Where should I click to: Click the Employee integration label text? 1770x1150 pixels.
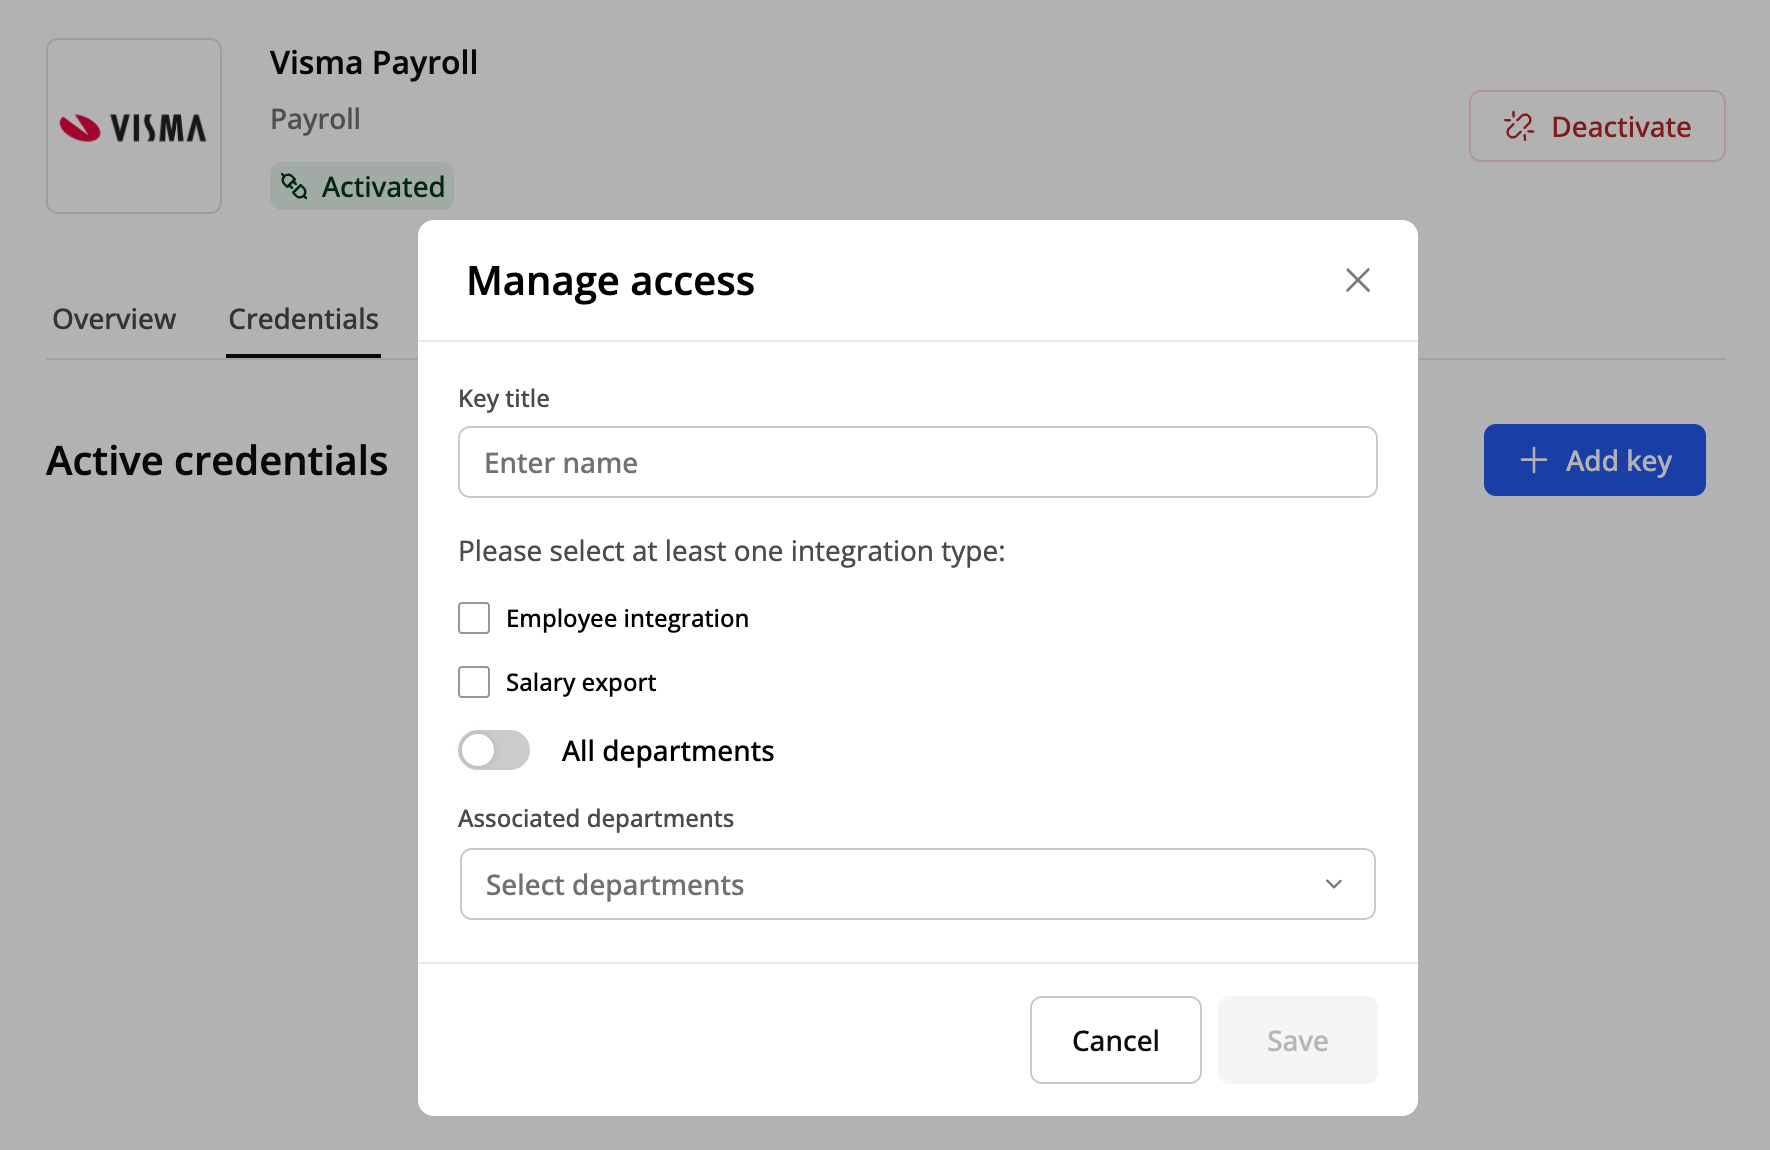pos(627,618)
